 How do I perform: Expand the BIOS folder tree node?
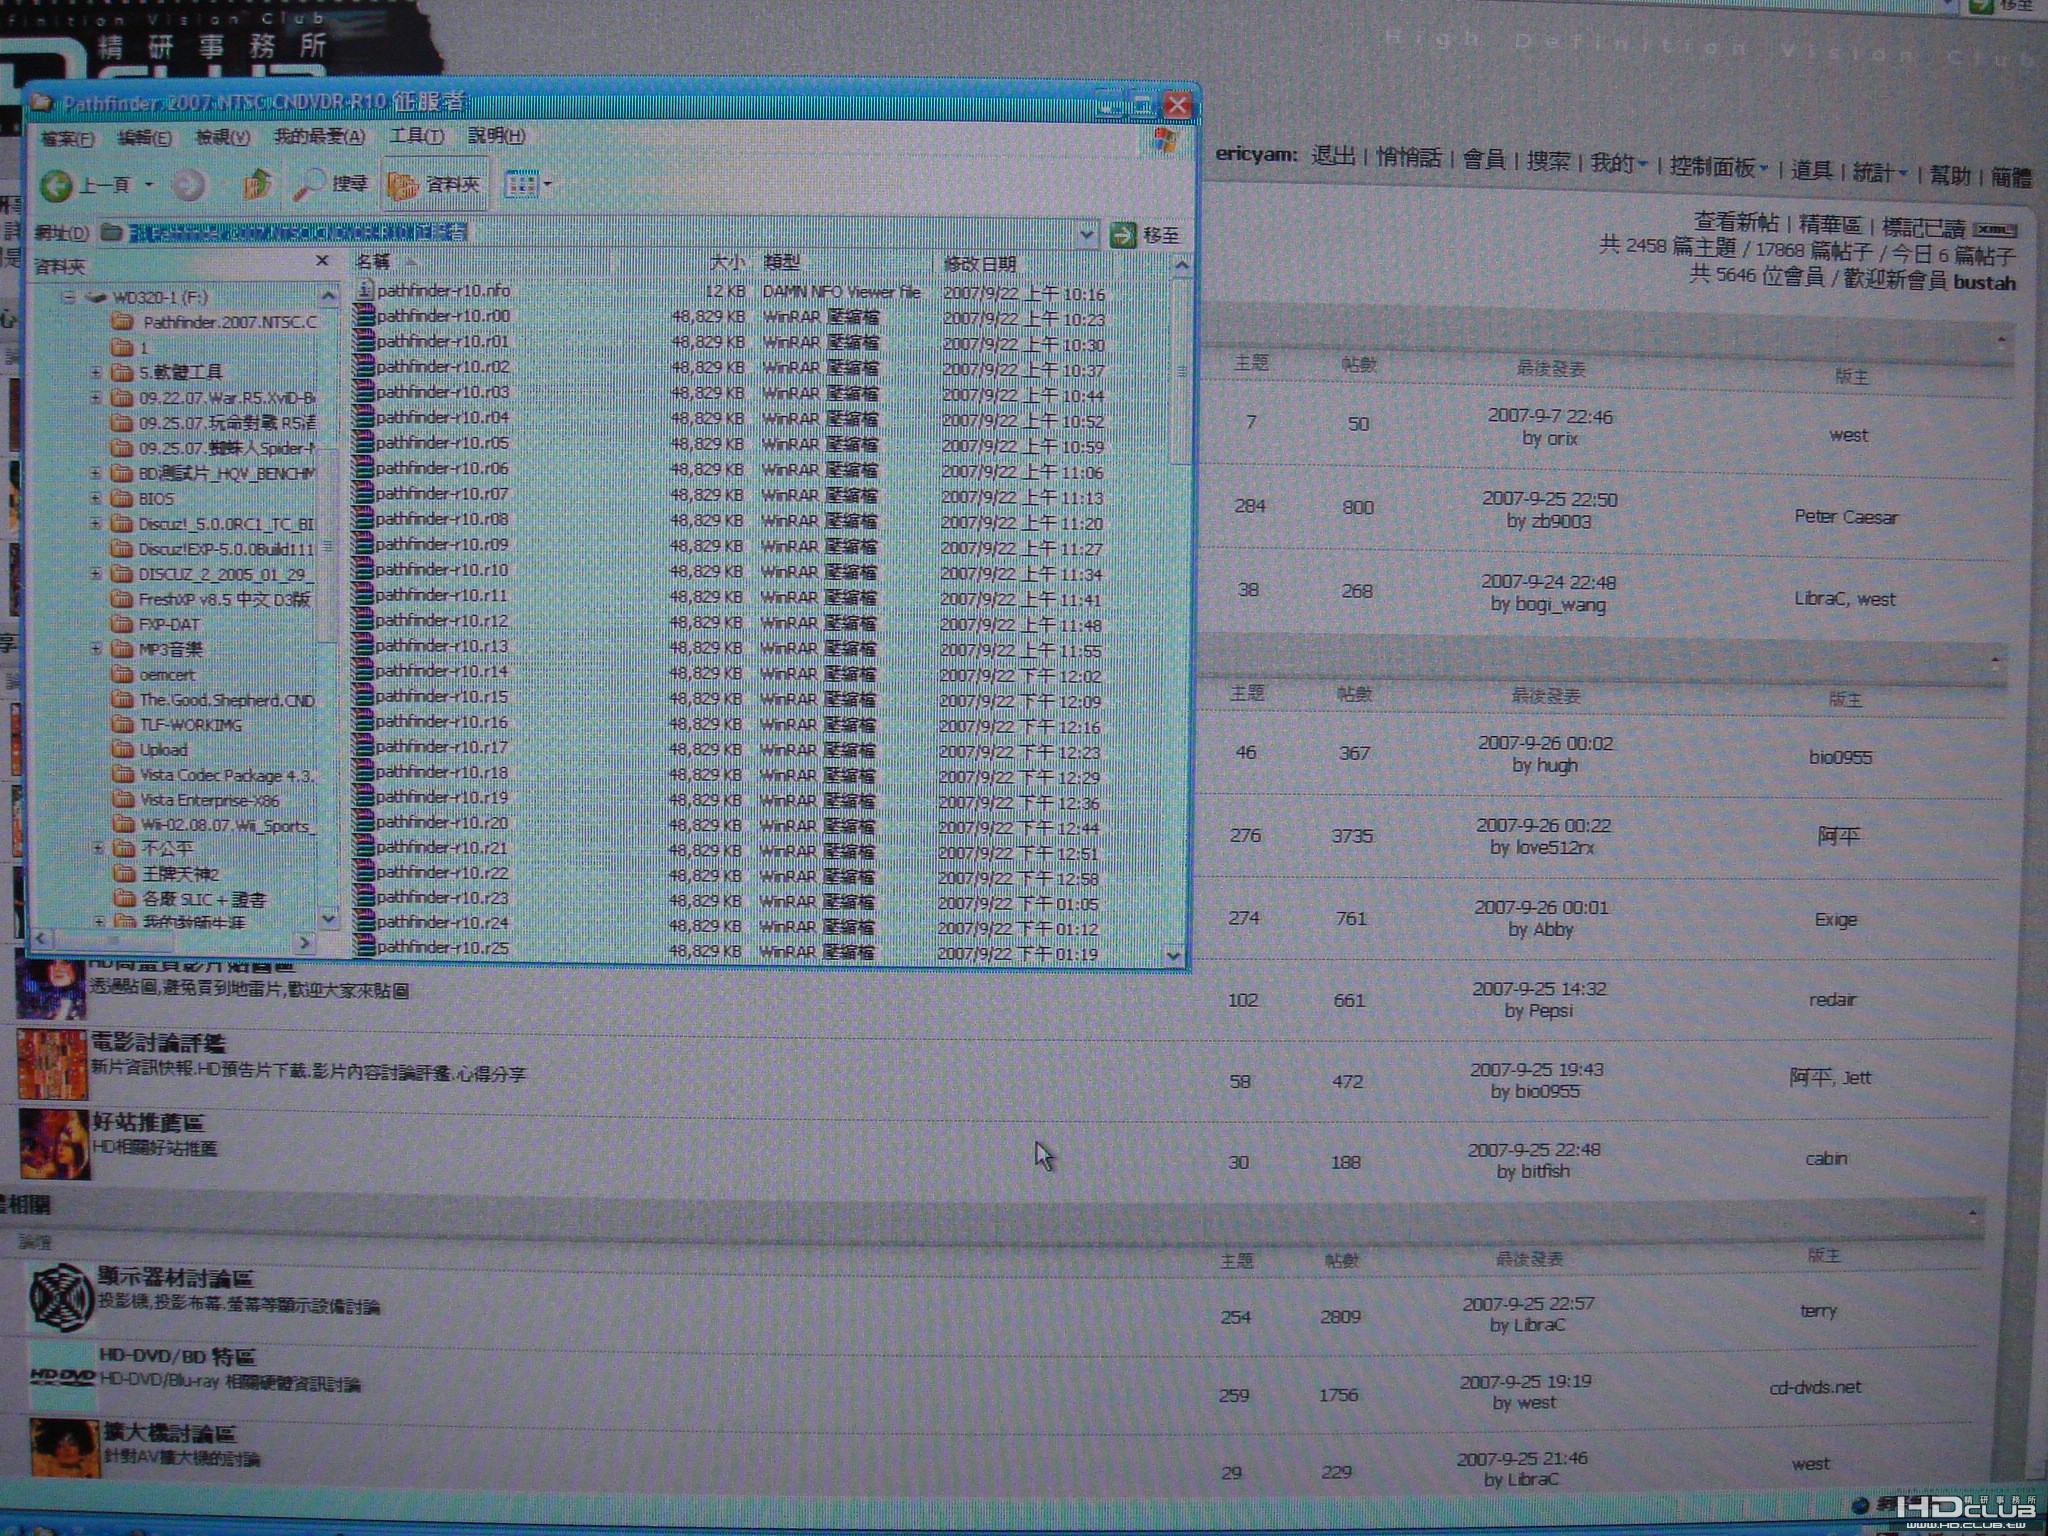pos(96,498)
